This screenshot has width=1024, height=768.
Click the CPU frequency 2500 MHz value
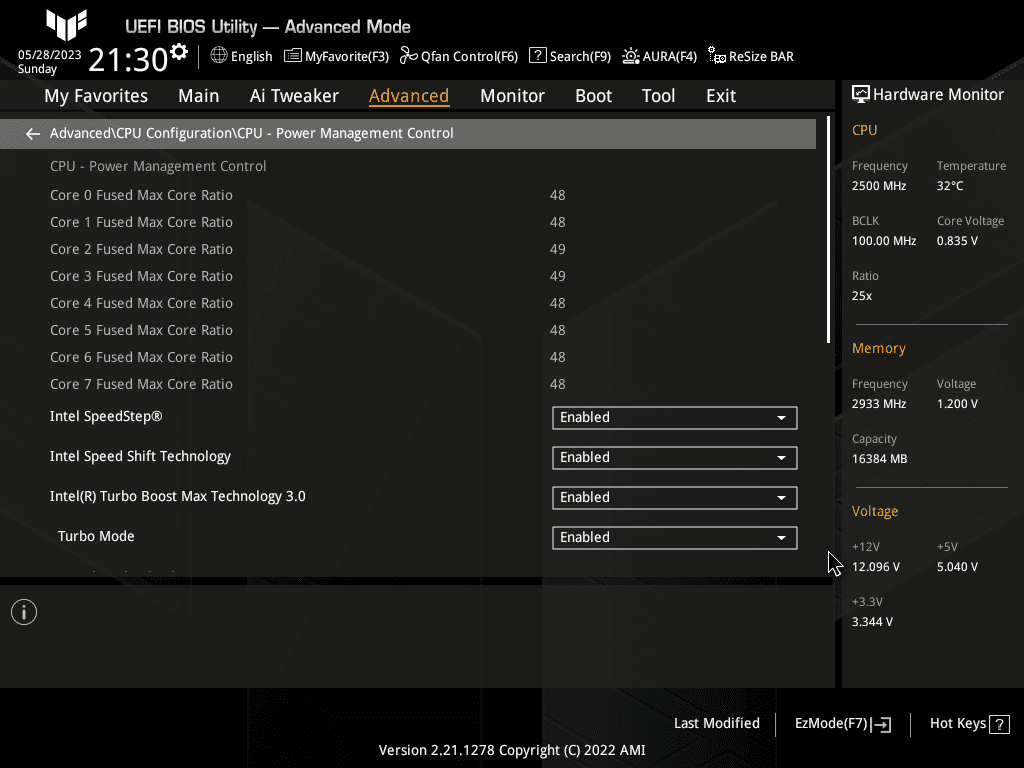pyautogui.click(x=879, y=186)
